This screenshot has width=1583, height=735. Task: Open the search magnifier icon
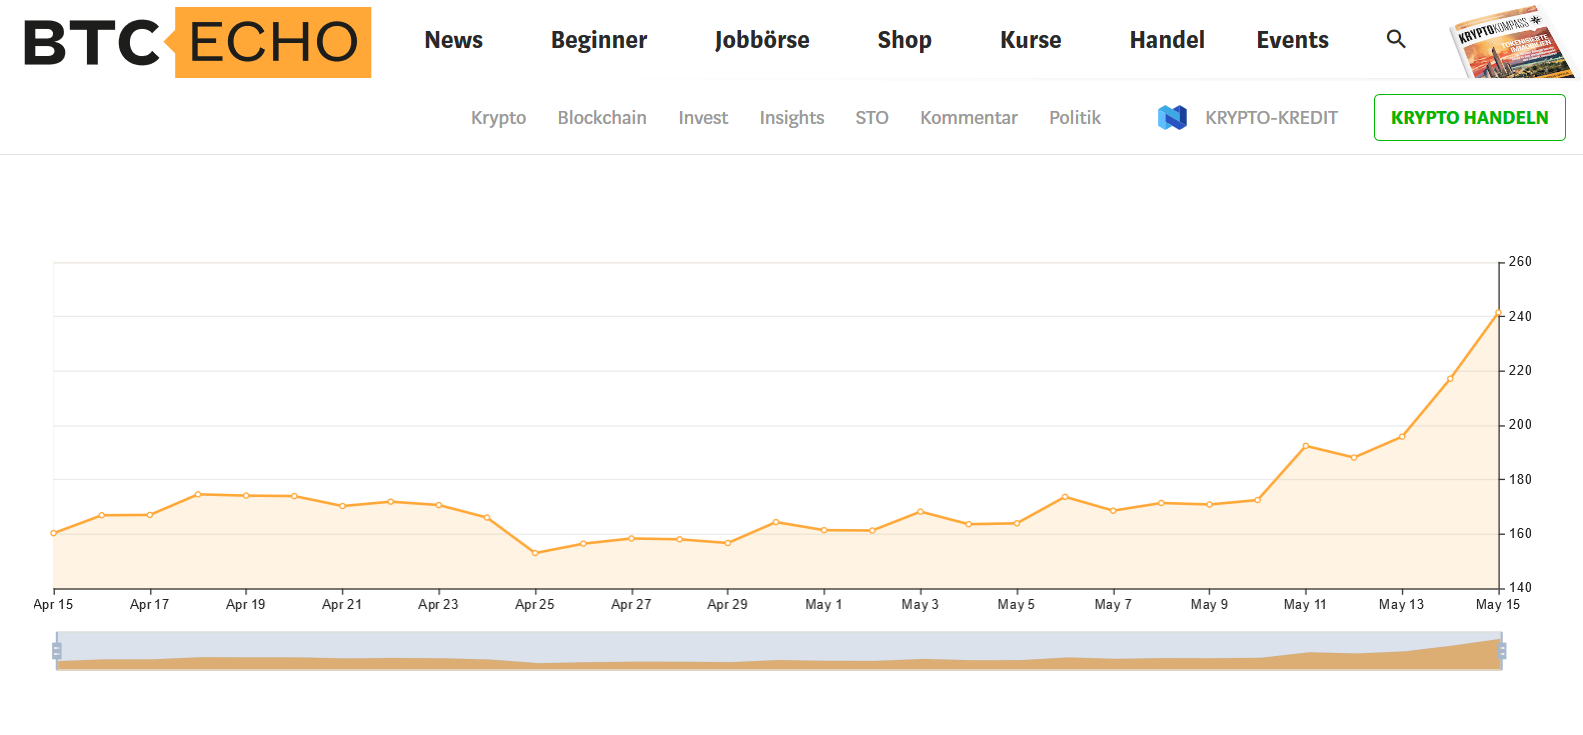pos(1396,39)
